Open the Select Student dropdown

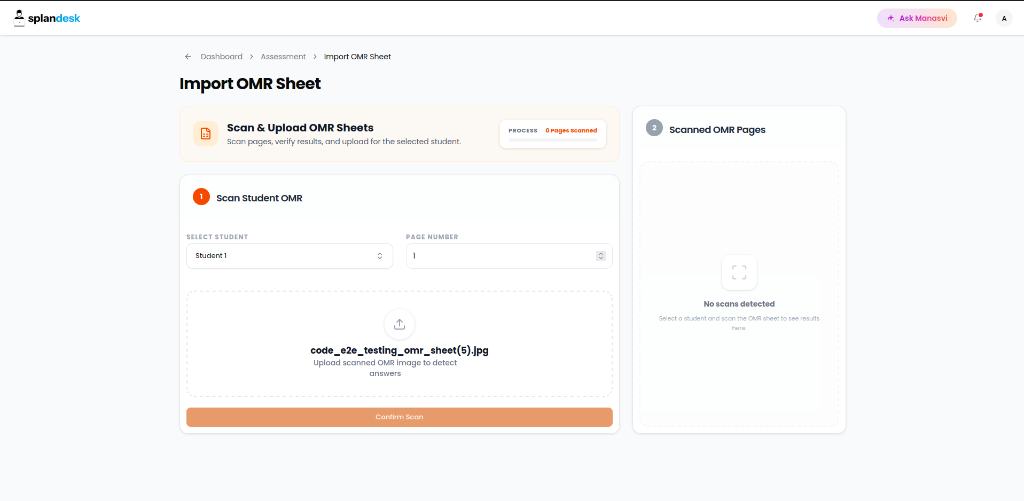(289, 256)
